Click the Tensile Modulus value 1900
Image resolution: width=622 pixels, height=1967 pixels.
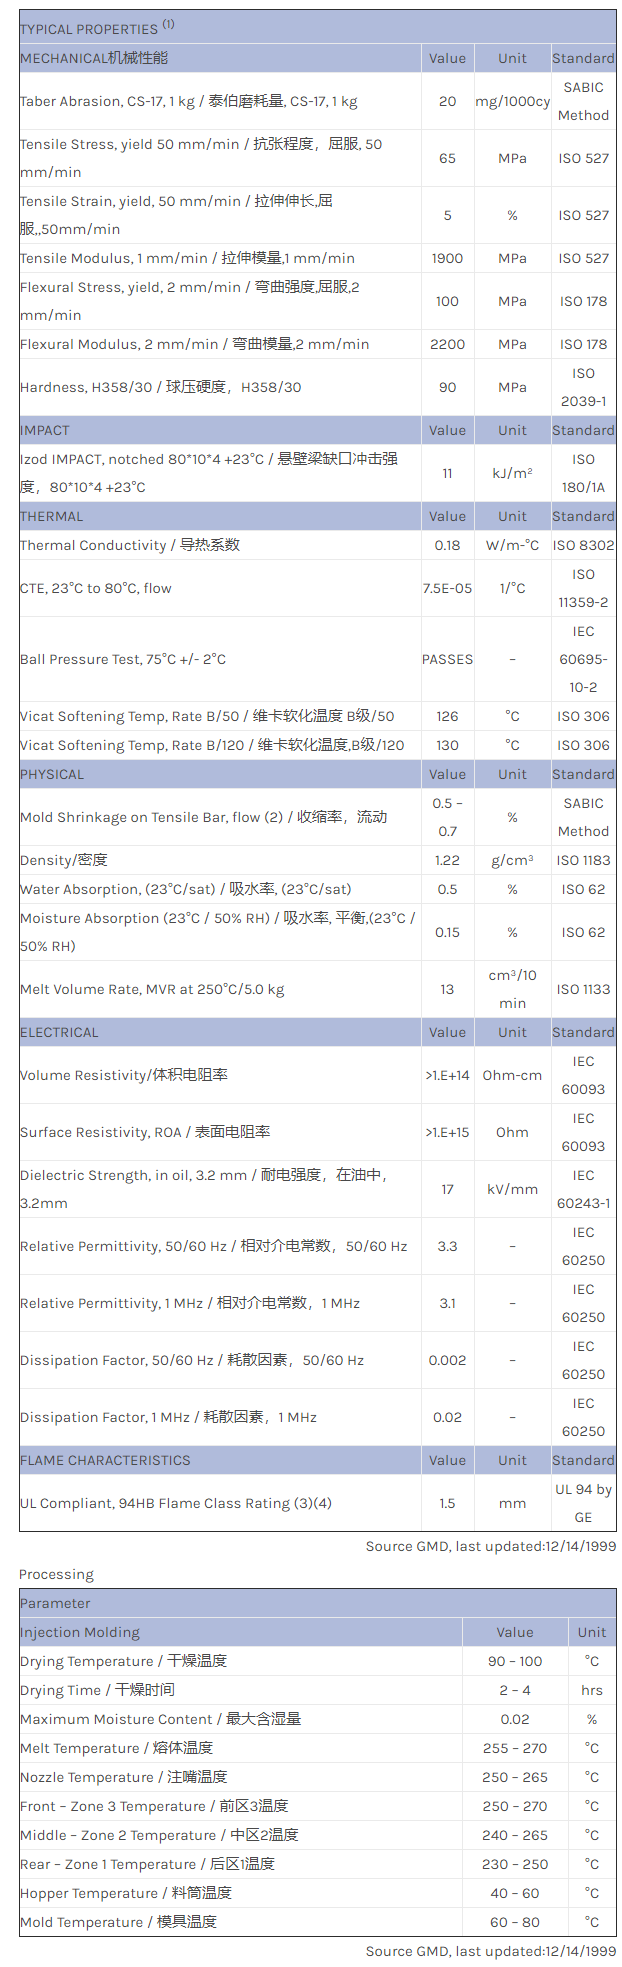[x=447, y=258]
